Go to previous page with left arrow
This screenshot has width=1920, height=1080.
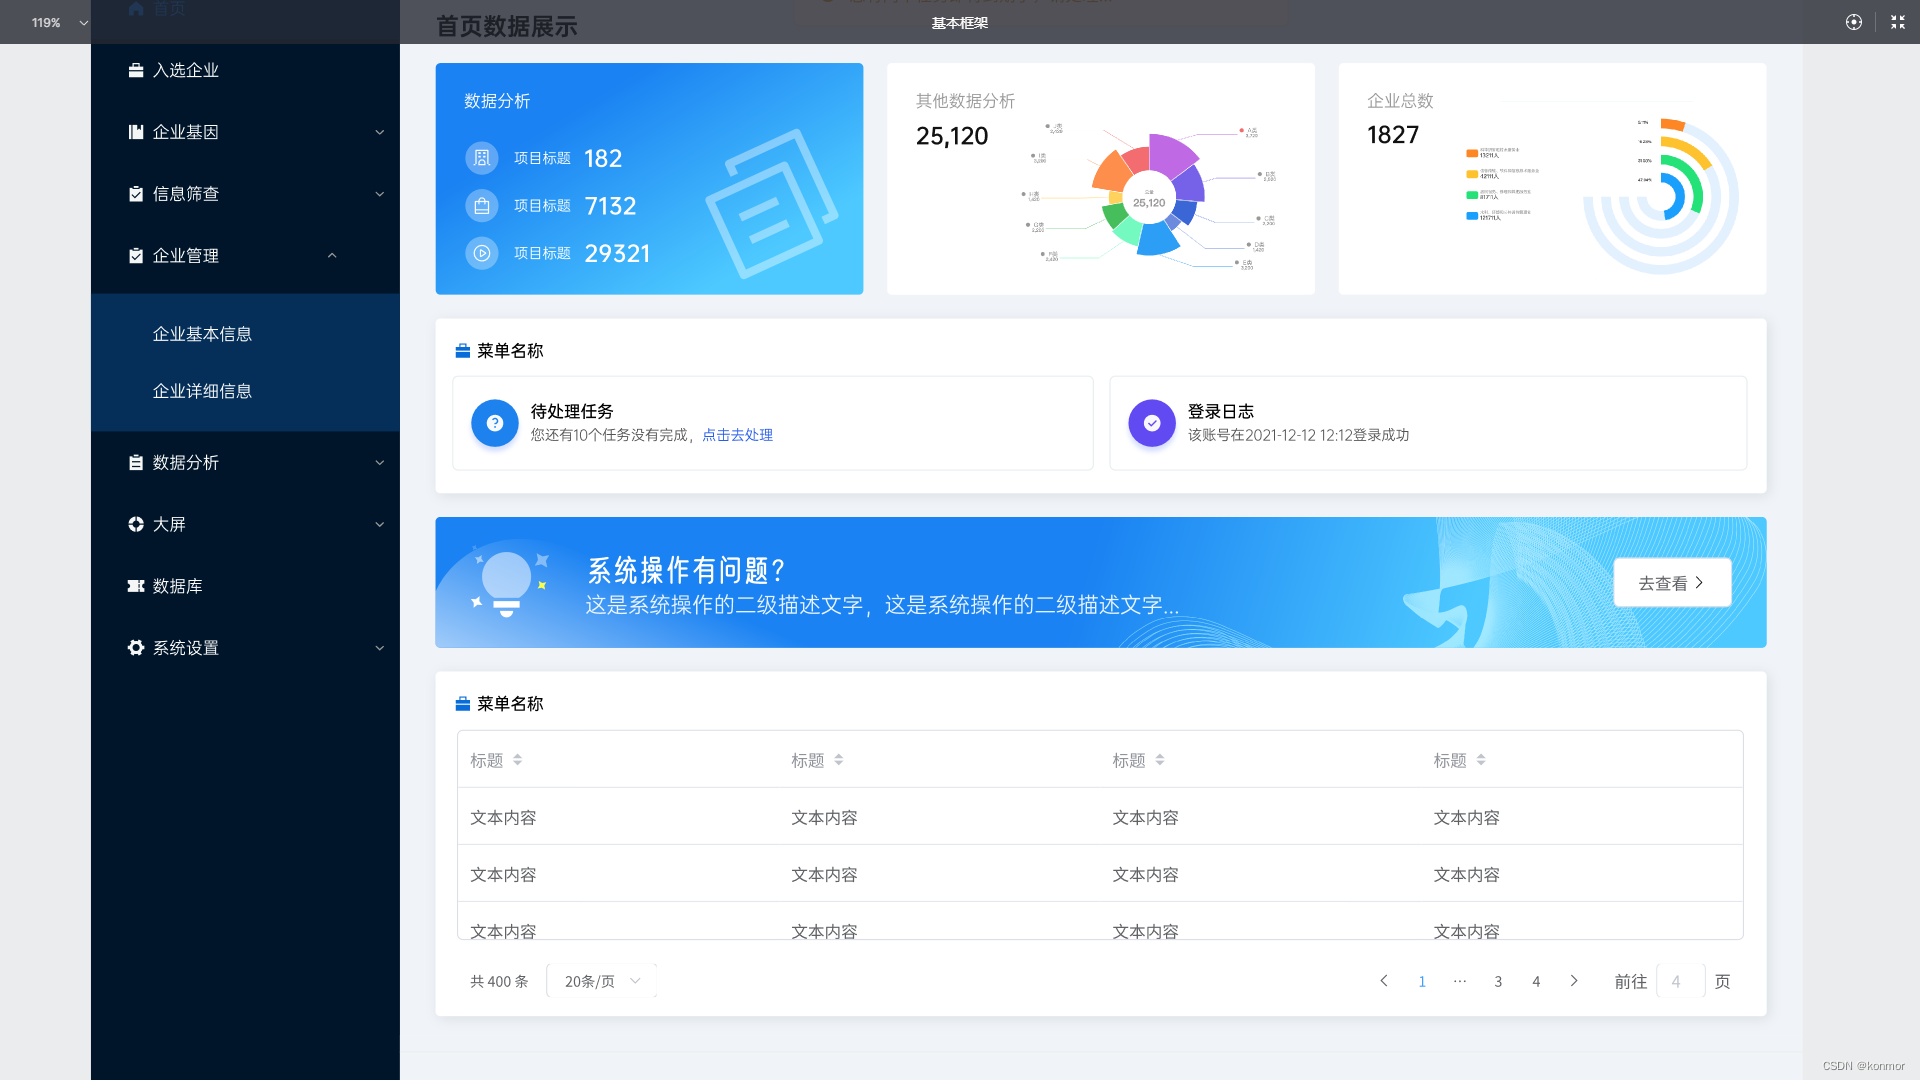coord(1384,981)
